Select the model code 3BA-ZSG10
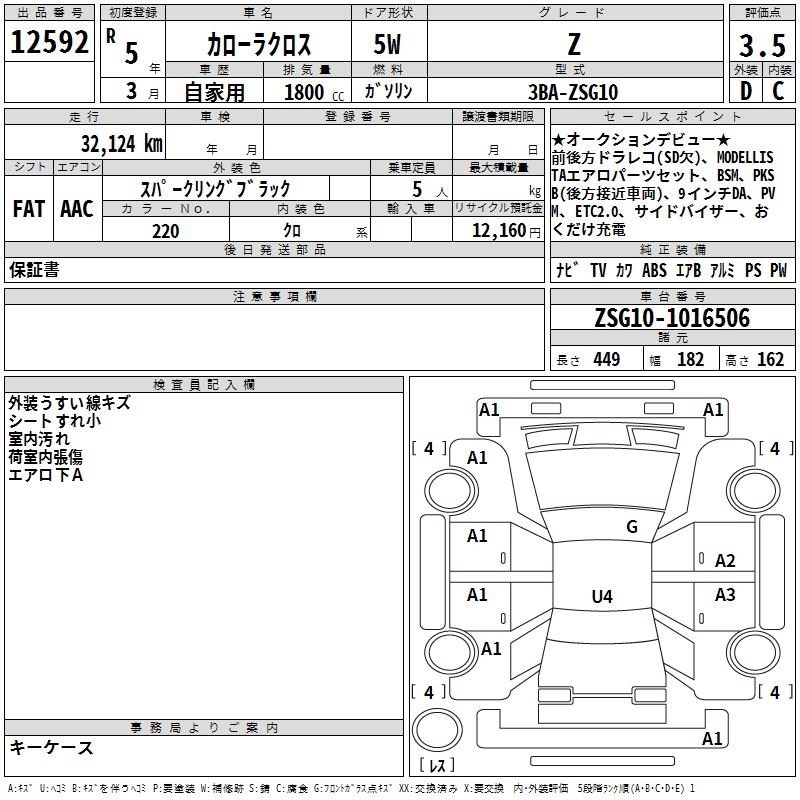The height and width of the screenshot is (800, 800). pyautogui.click(x=573, y=92)
